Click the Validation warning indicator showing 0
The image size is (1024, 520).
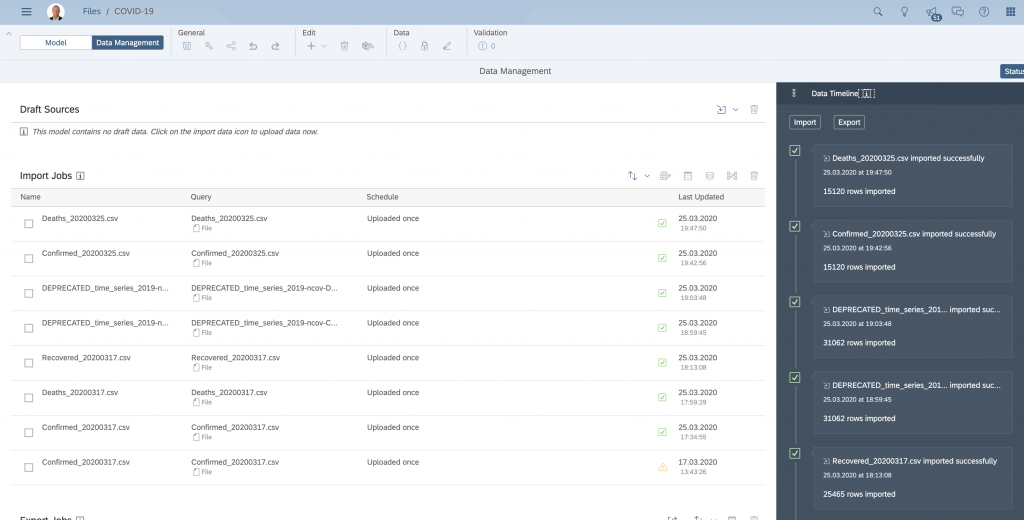click(x=487, y=46)
